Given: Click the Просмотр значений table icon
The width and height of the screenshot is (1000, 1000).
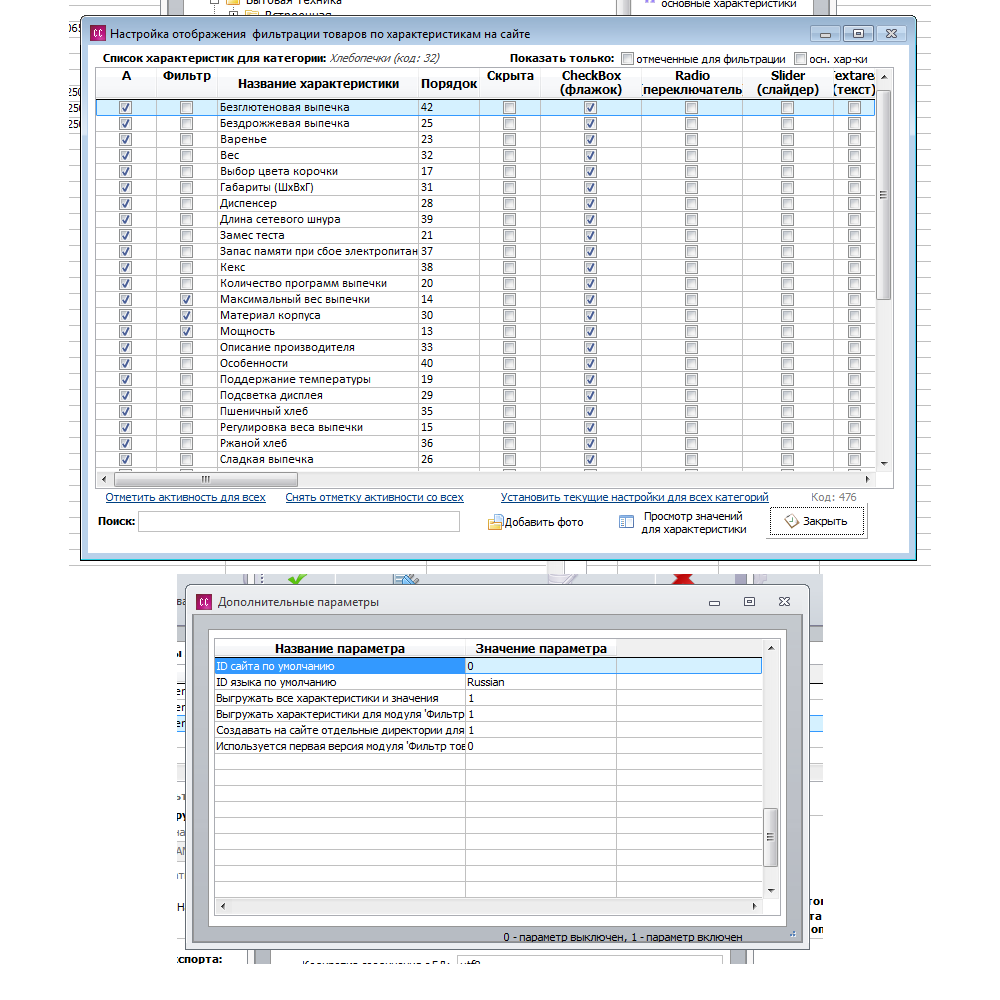Looking at the screenshot, I should point(626,522).
